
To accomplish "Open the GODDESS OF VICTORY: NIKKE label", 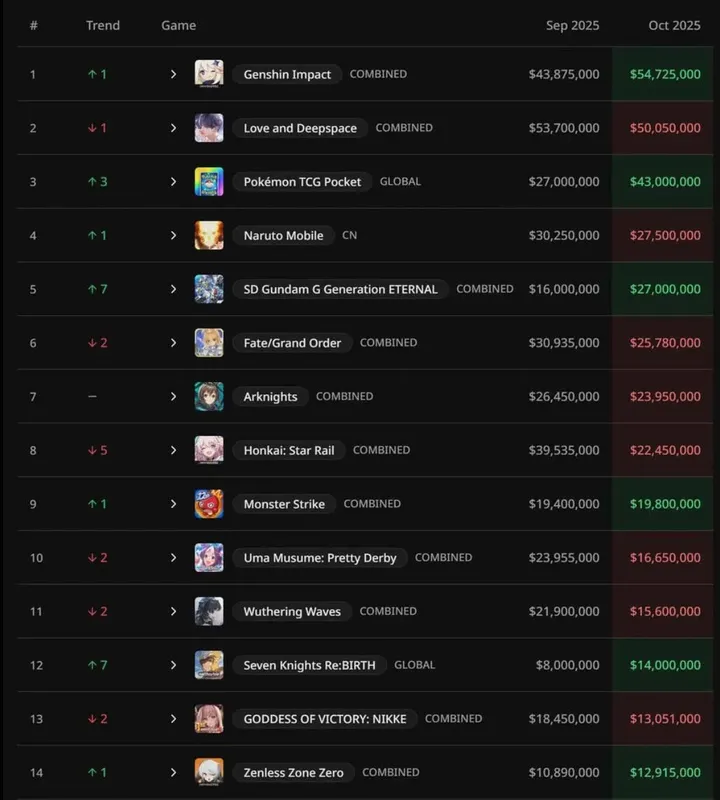I will (325, 719).
